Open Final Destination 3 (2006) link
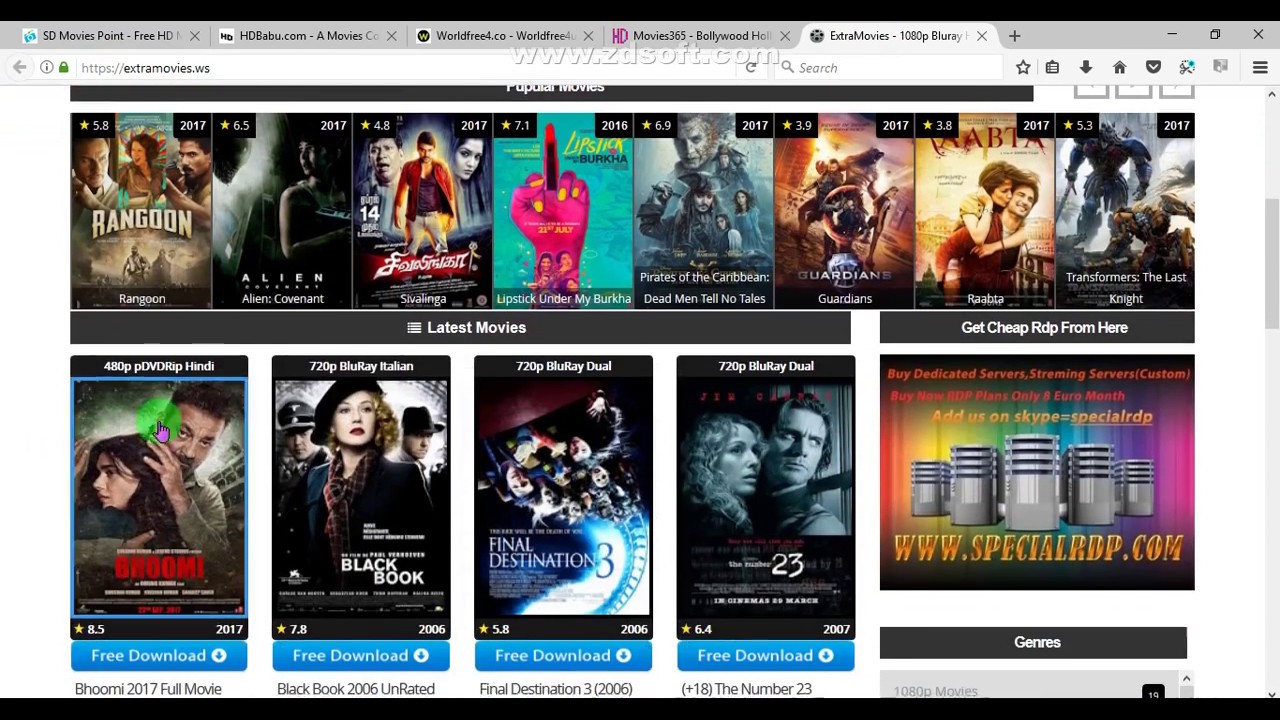The width and height of the screenshot is (1280, 720). tap(556, 689)
